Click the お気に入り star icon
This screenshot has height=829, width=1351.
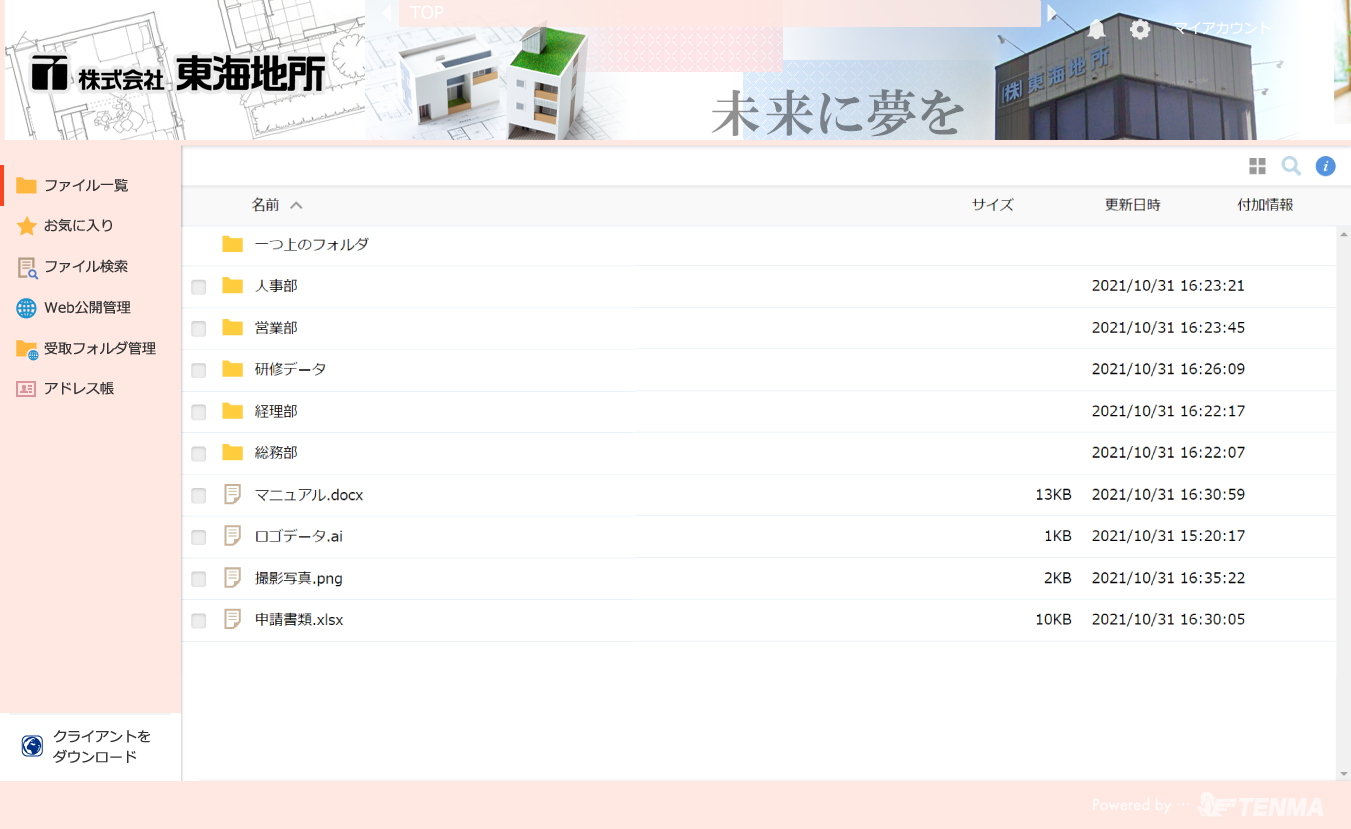pos(26,226)
